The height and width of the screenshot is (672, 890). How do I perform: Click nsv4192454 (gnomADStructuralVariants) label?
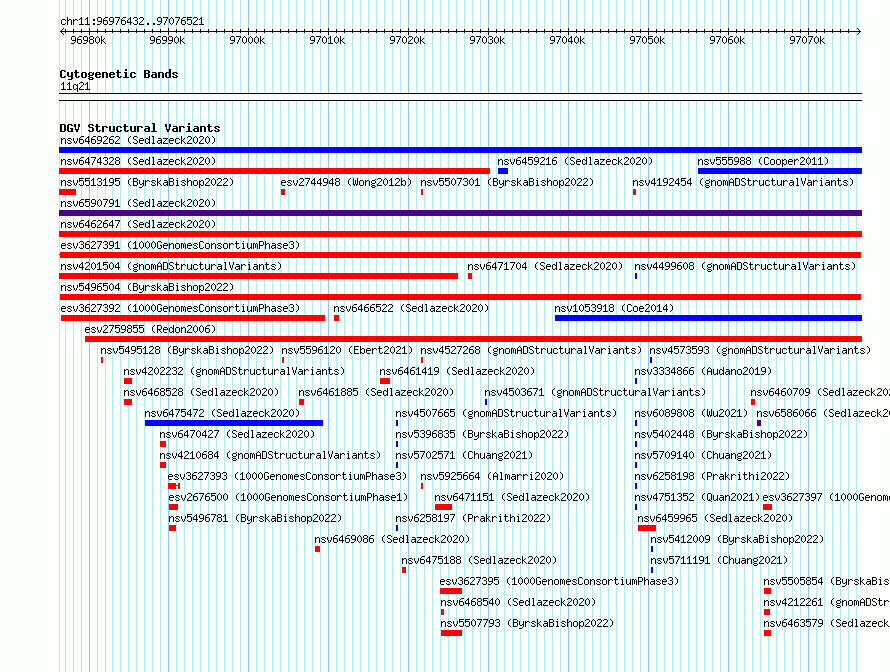(743, 182)
